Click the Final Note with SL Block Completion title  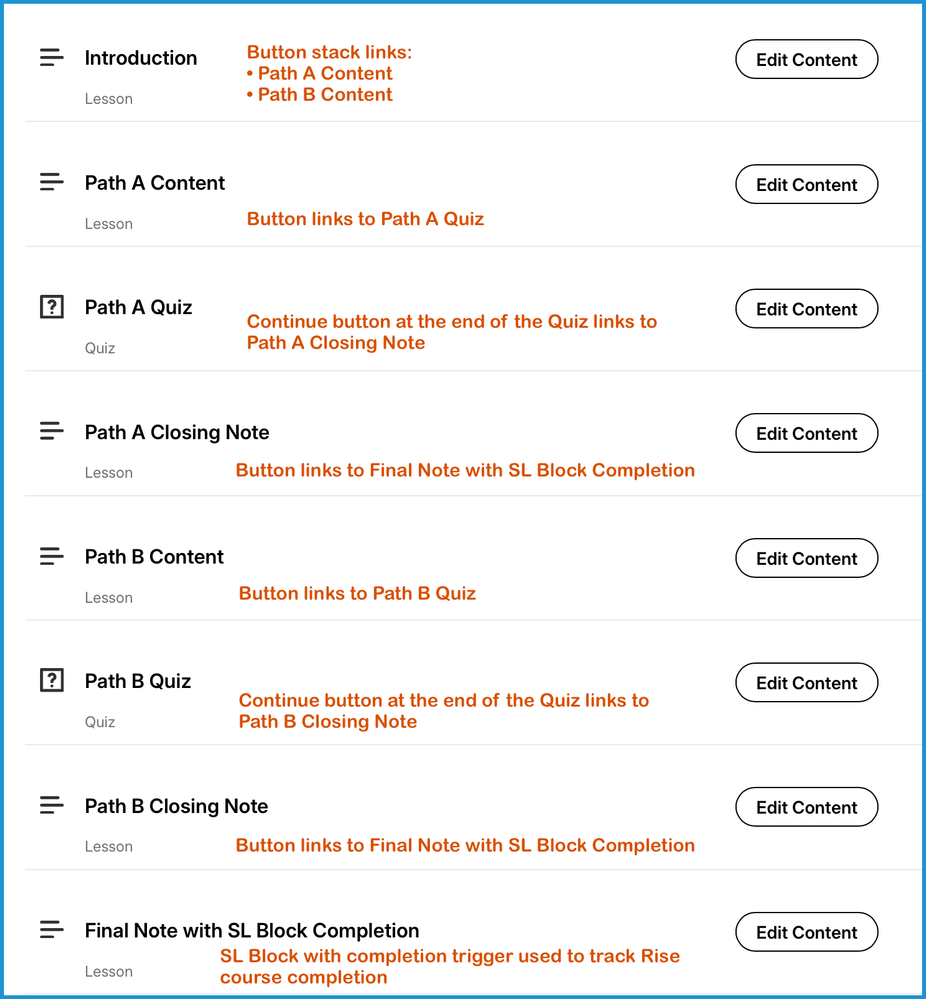[252, 931]
